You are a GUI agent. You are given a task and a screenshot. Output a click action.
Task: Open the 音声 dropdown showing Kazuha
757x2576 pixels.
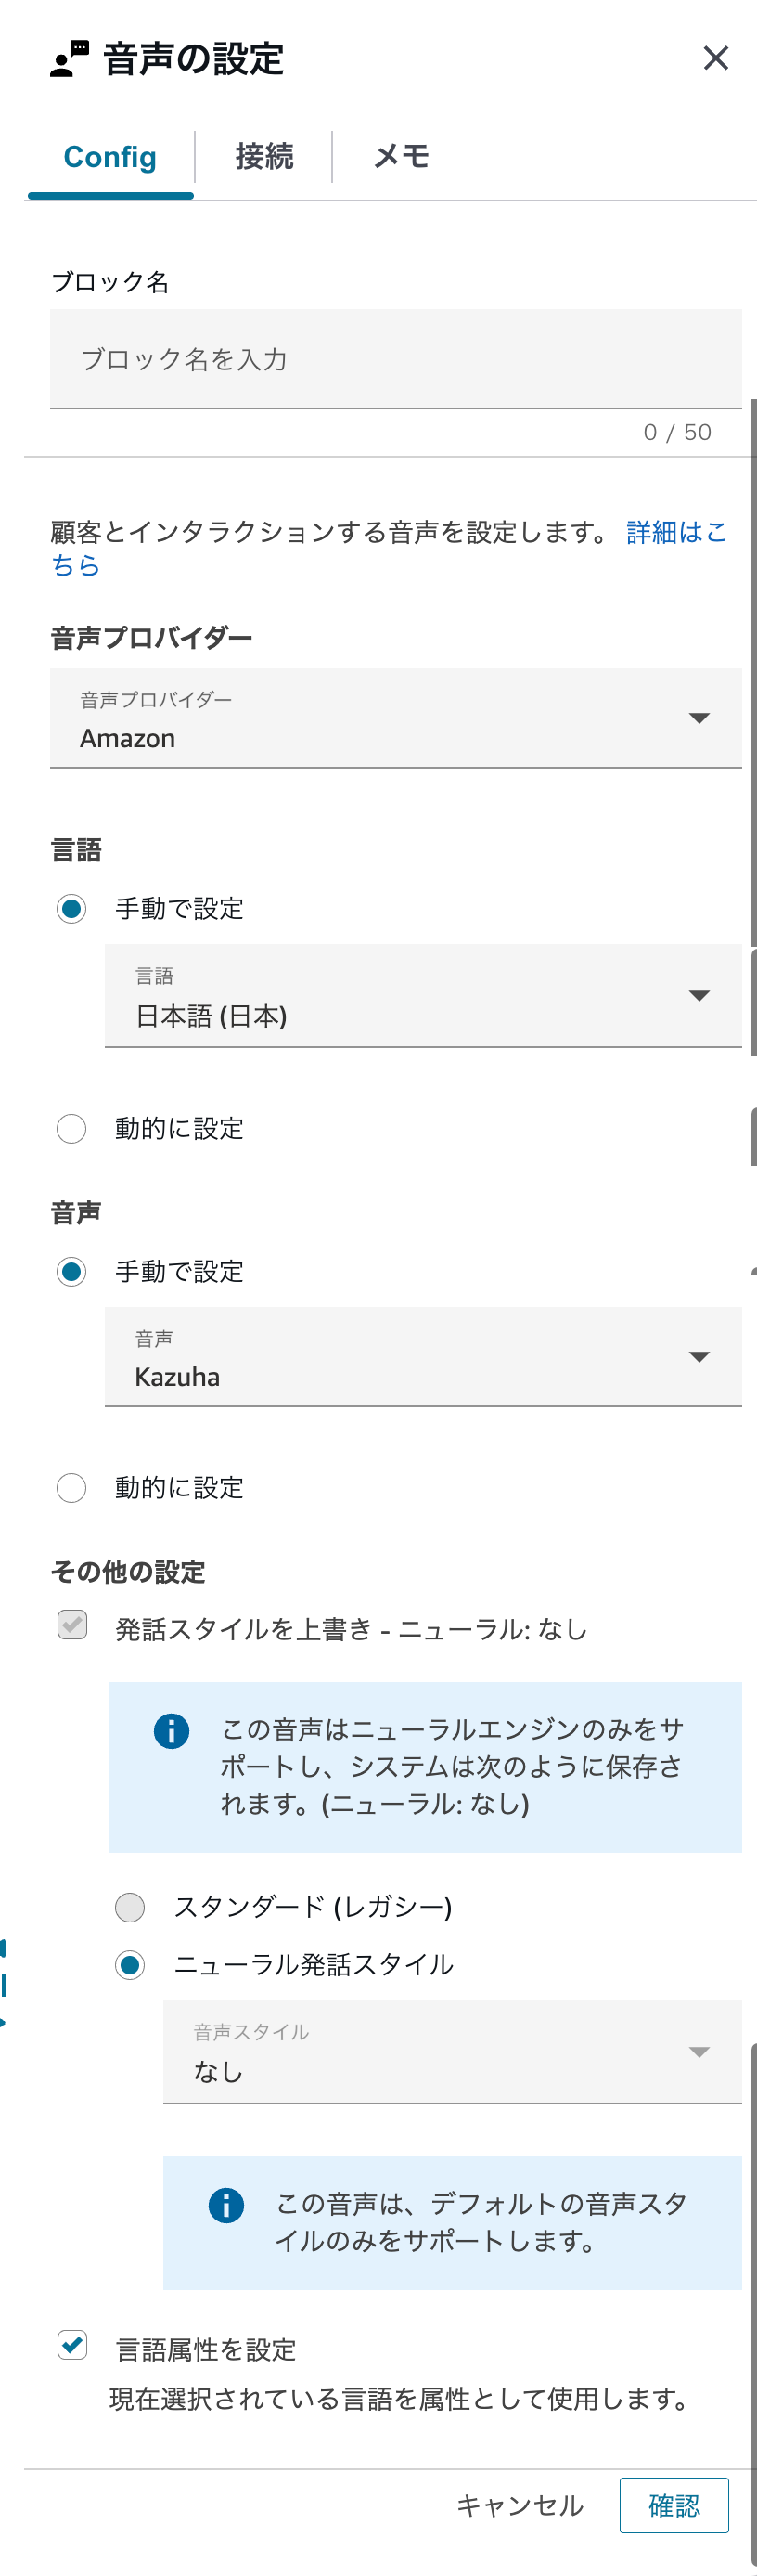coord(422,1357)
